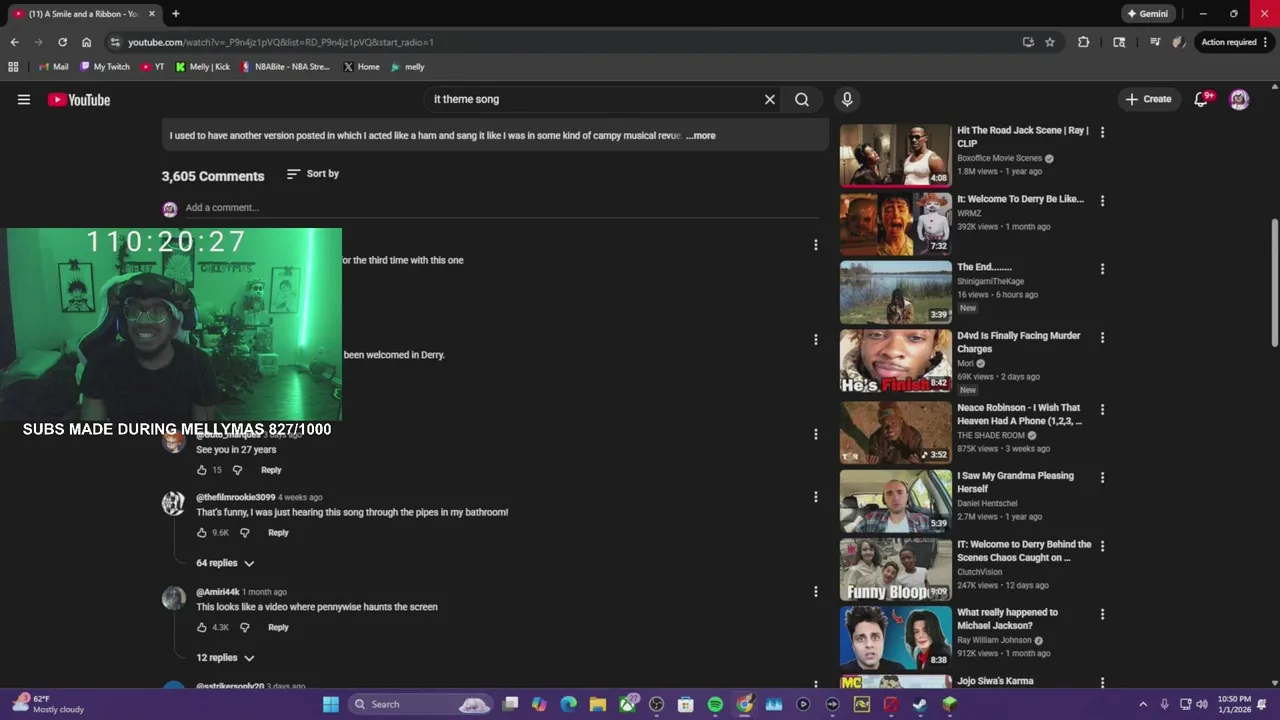The image size is (1280, 720).
Task: Open the X Home bookmark
Action: click(361, 67)
